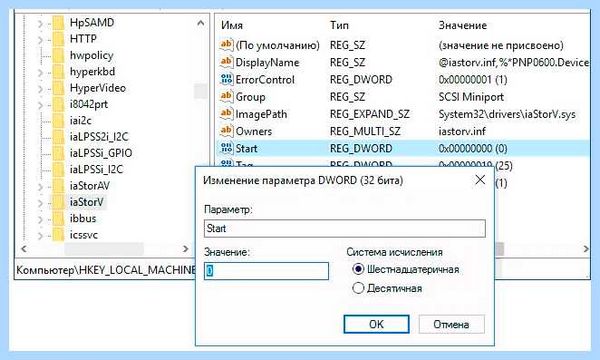The image size is (600, 360).
Task: Expand the HpSAMD tree node
Action: click(40, 24)
